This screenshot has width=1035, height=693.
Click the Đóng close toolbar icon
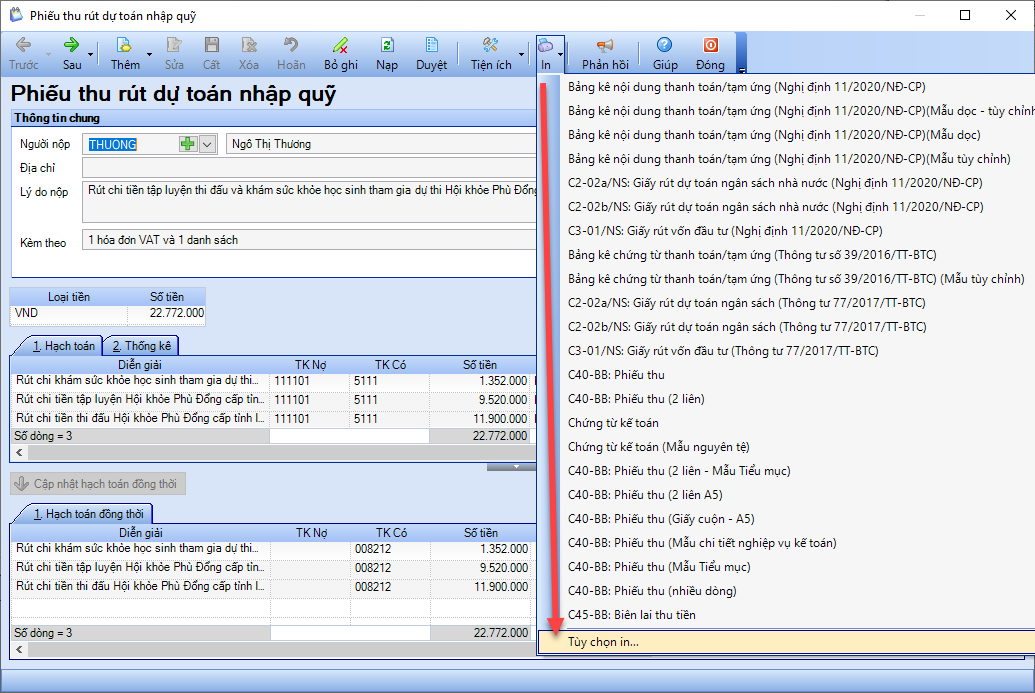point(710,46)
